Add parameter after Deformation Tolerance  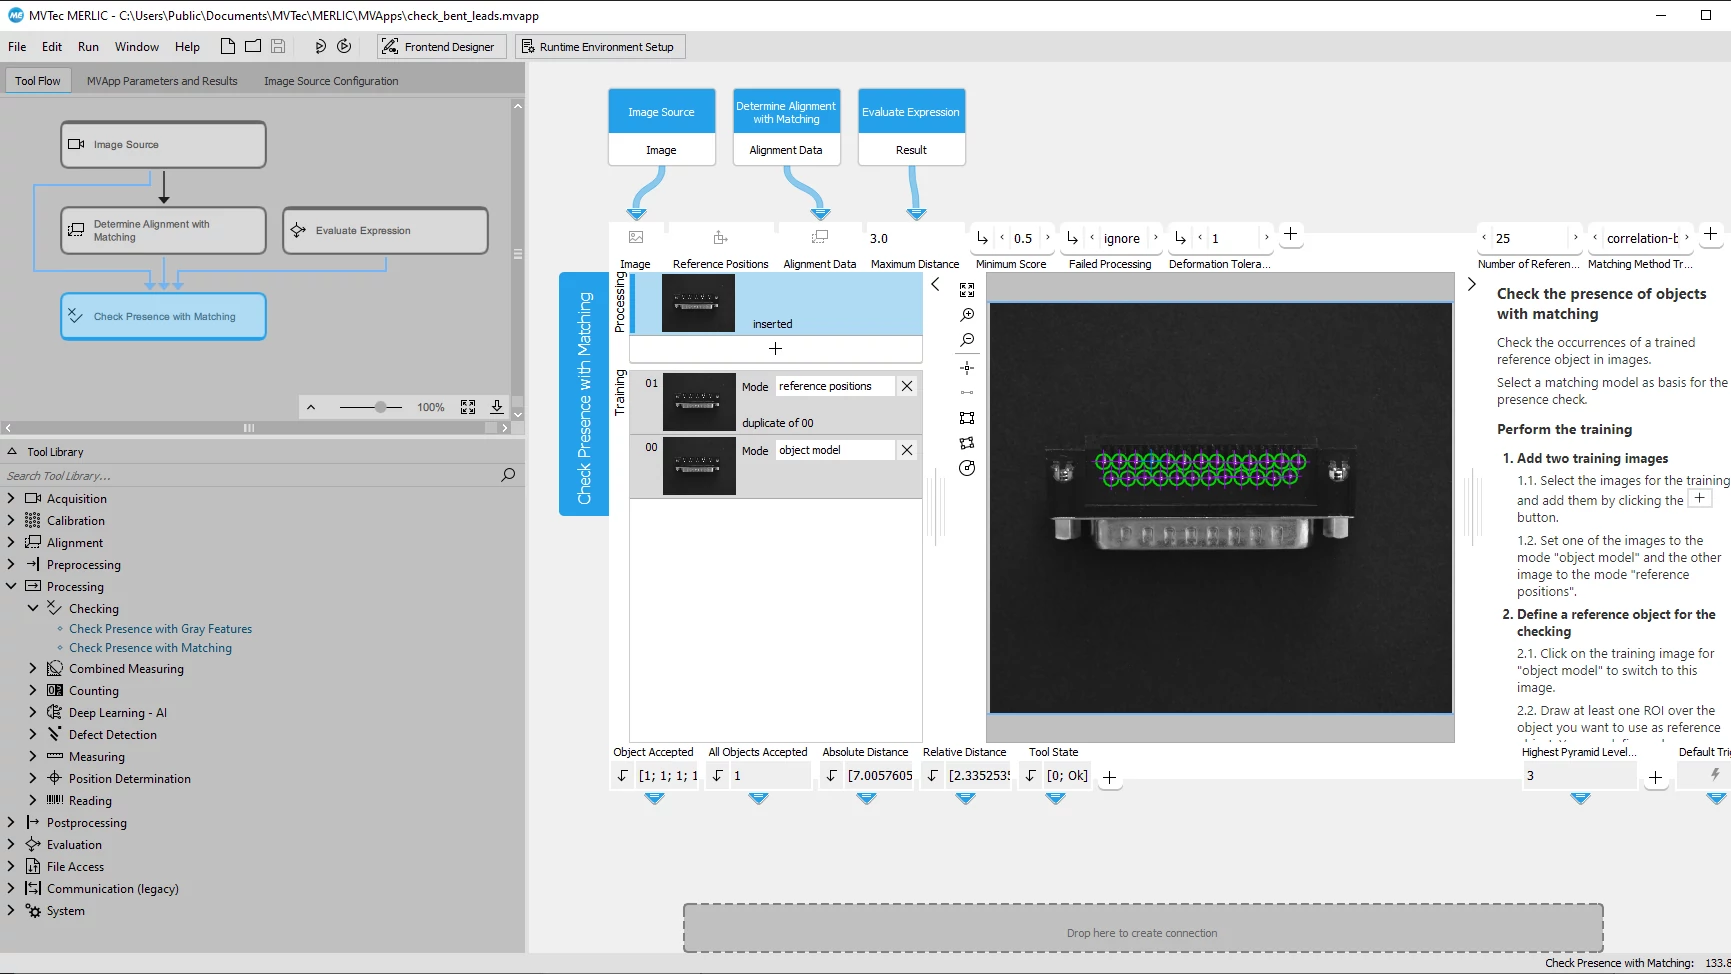tap(1291, 234)
